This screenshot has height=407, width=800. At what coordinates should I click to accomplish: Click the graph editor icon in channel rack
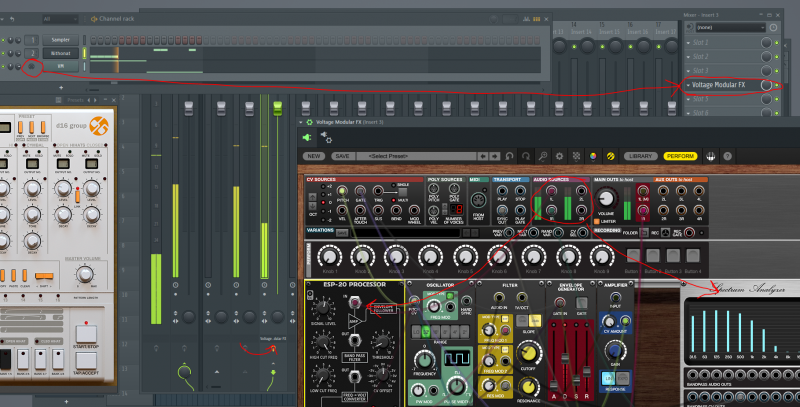coord(527,19)
